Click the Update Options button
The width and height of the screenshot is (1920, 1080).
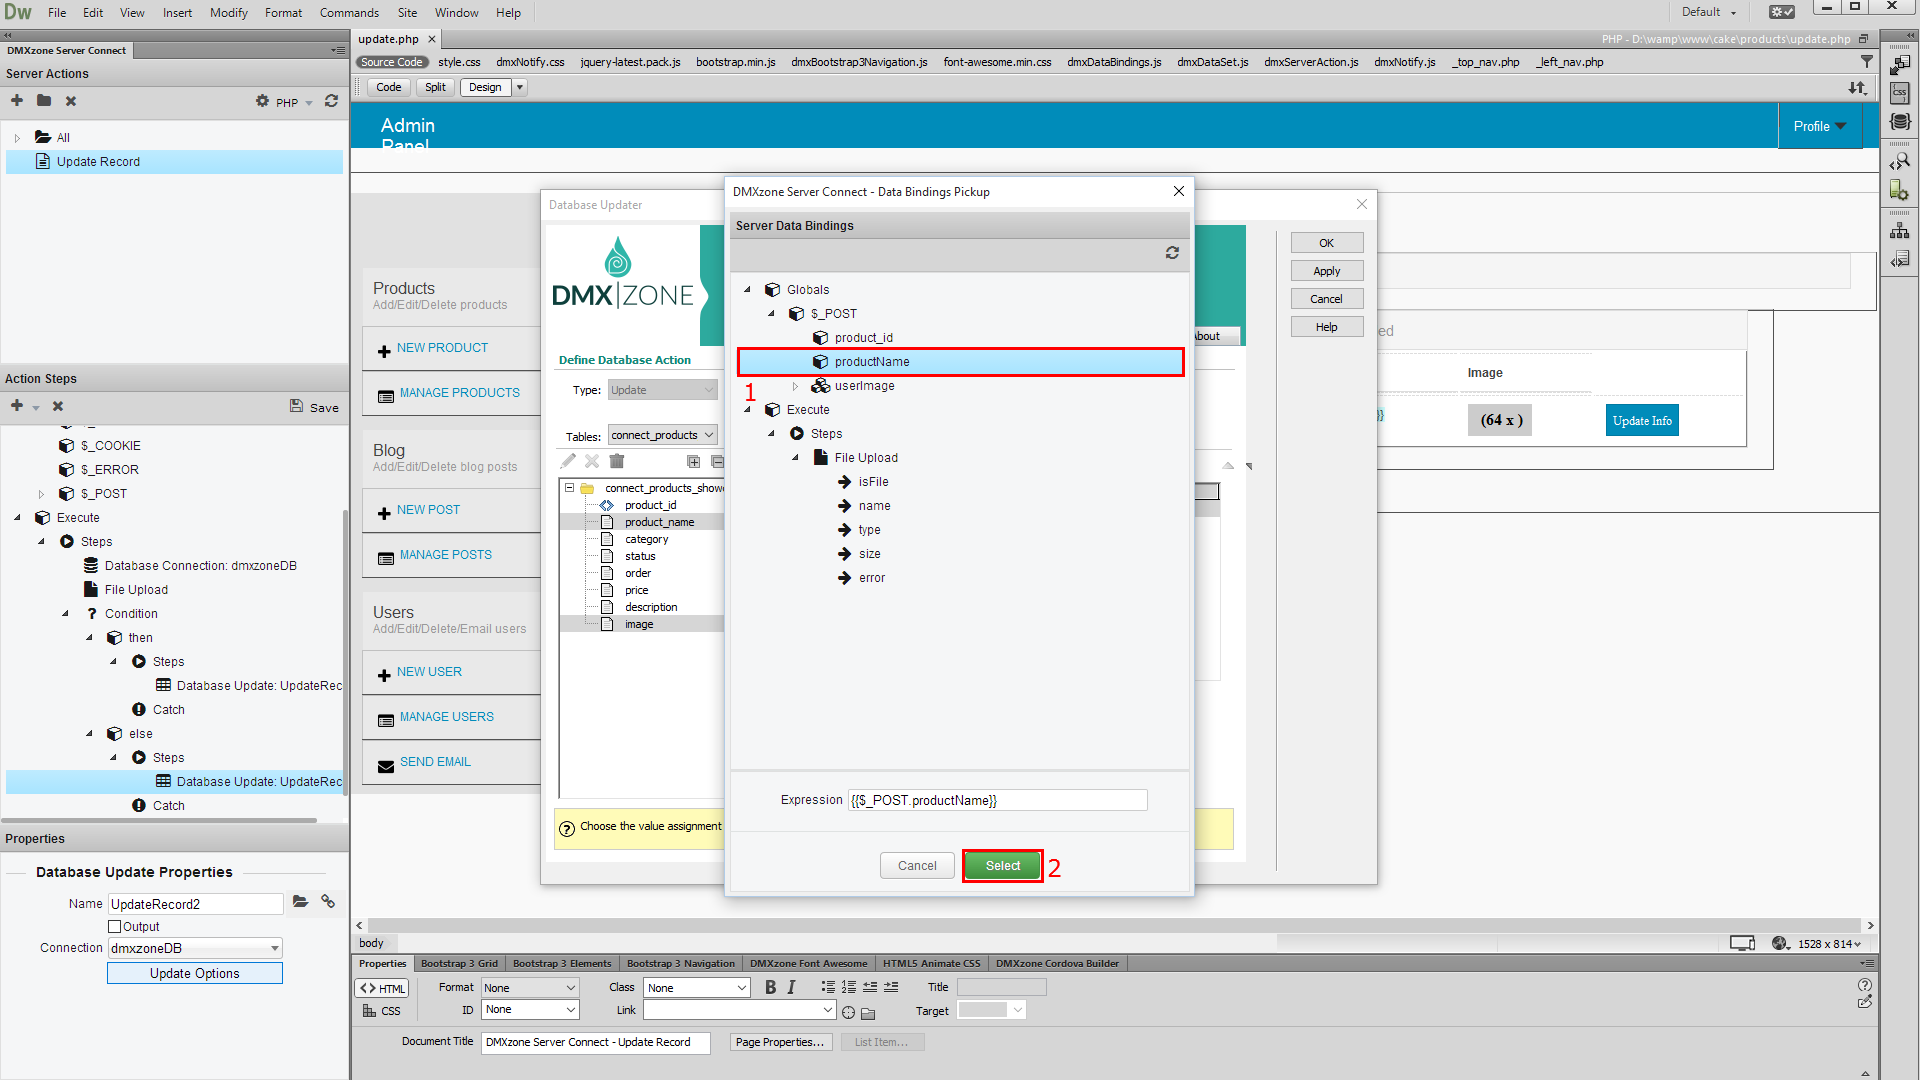[195, 973]
